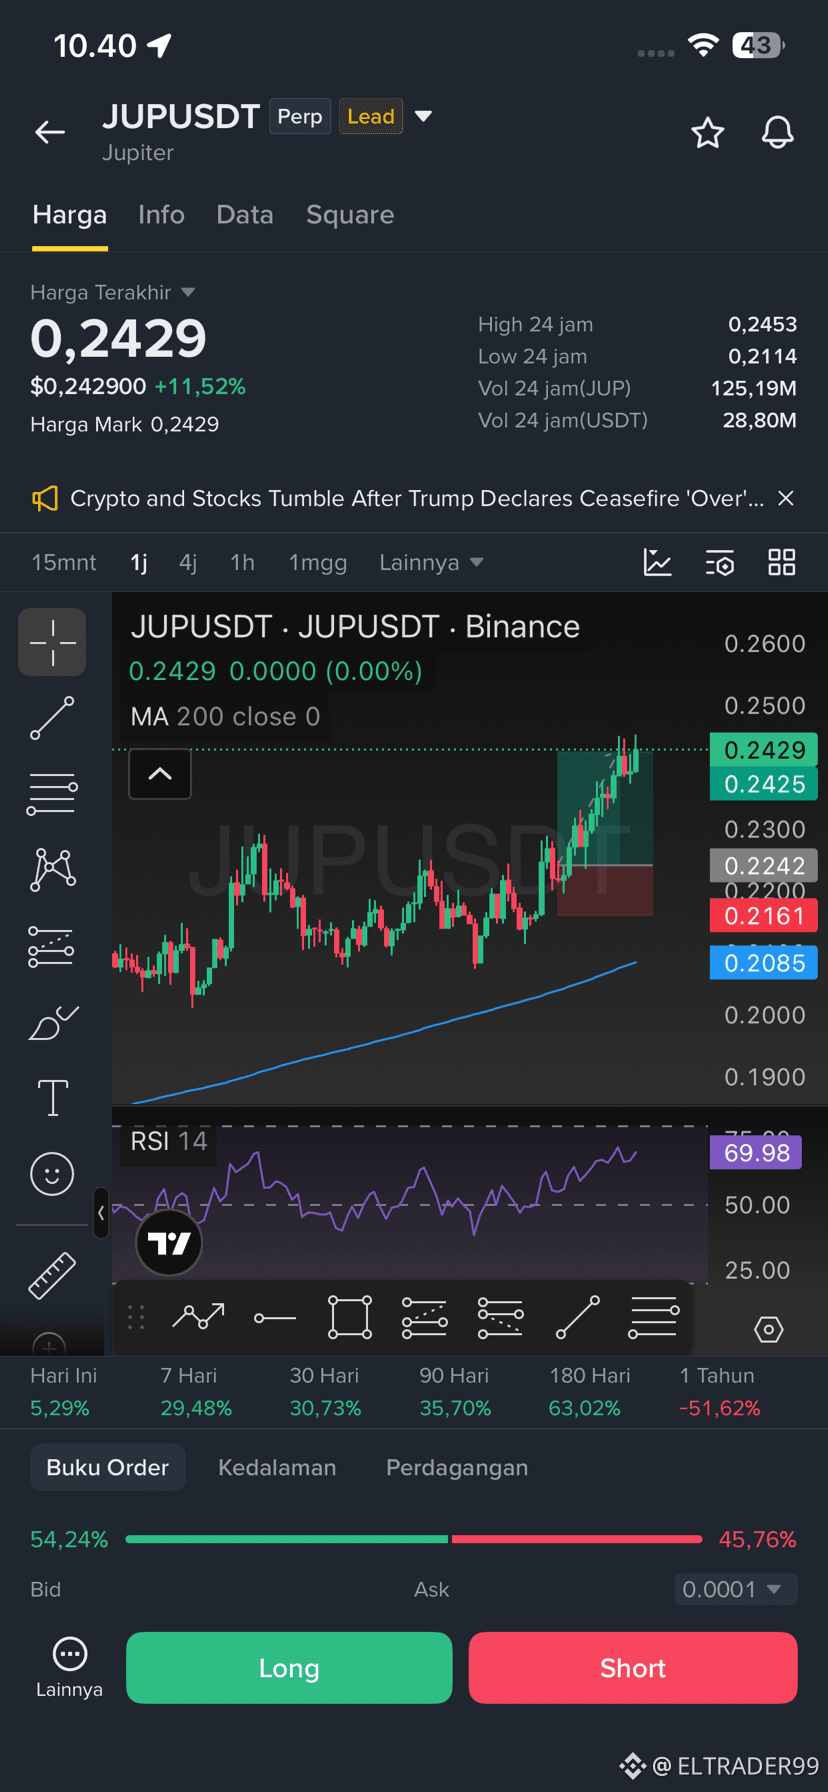Viewport: 828px width, 1792px height.
Task: Select short position tool in floating toolbar
Action: point(500,1317)
